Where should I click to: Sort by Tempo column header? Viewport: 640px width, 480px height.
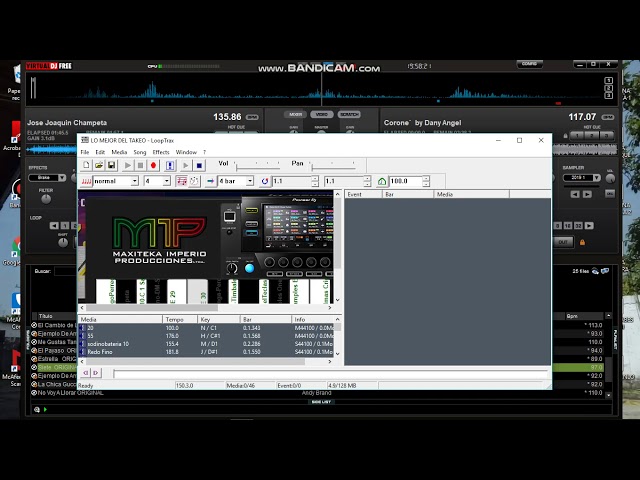point(180,319)
